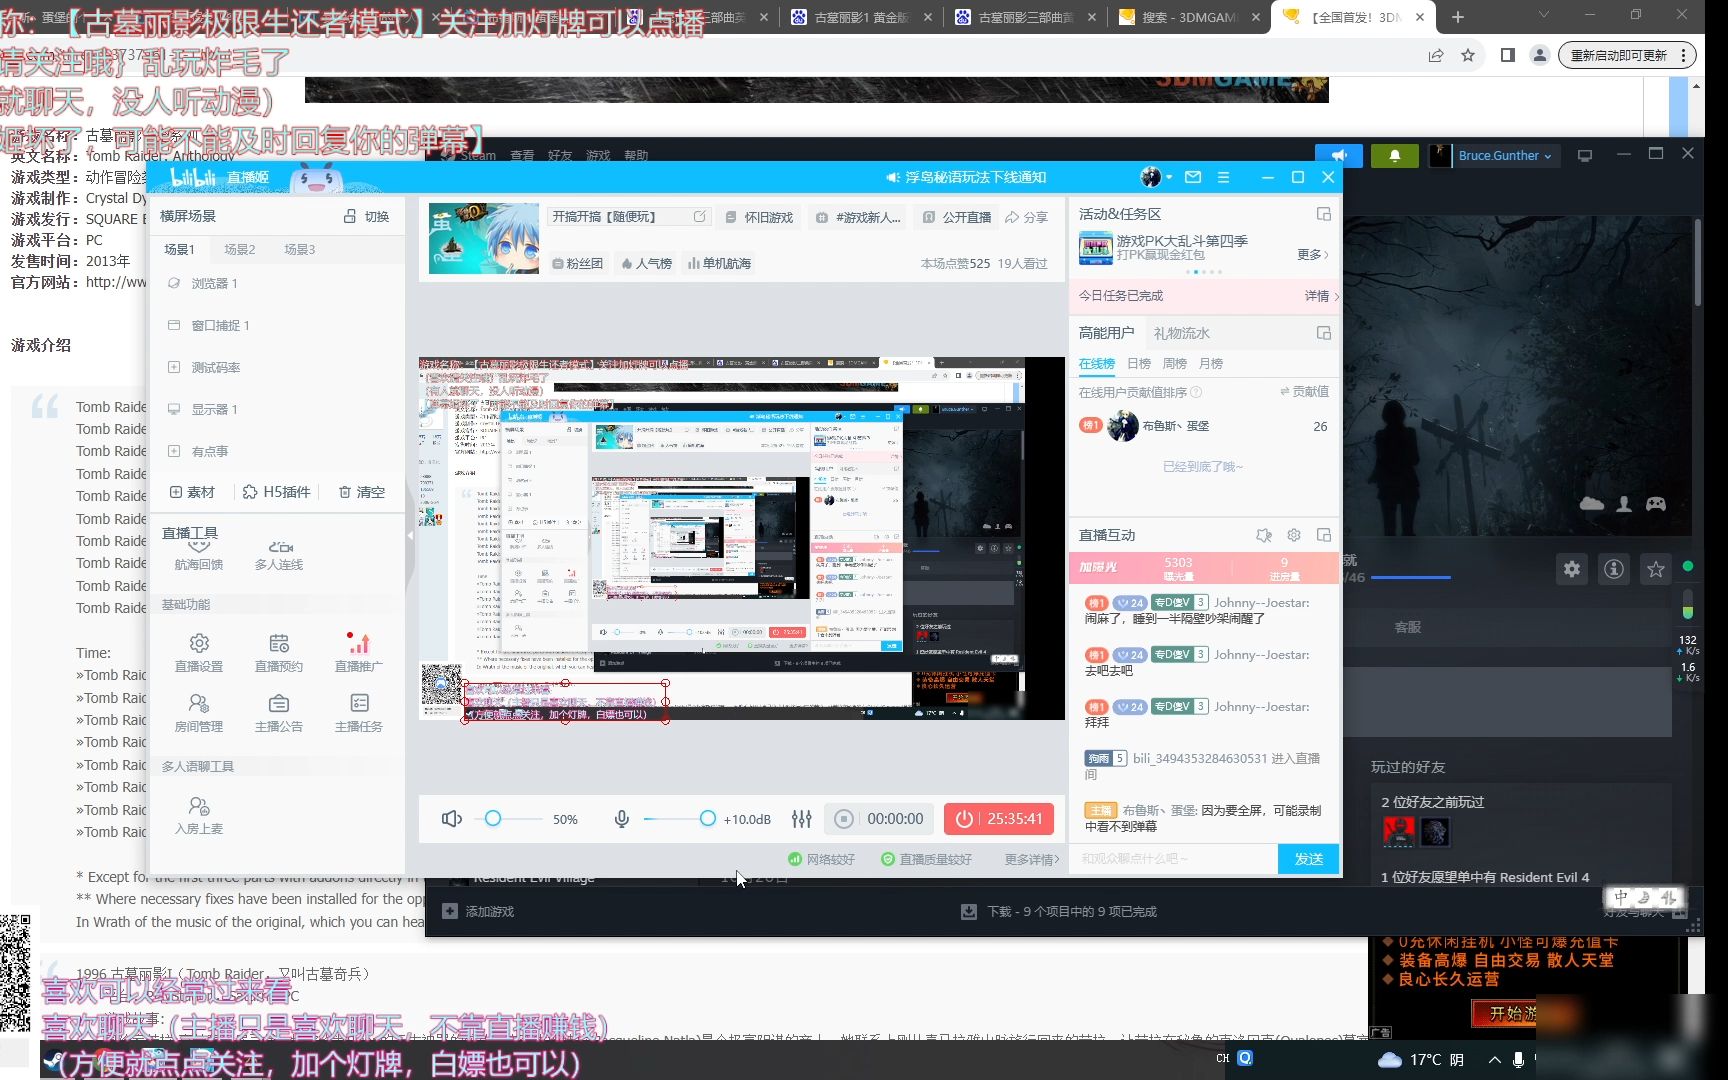Pop out the 高能用户 panel
Image resolution: width=1728 pixels, height=1080 pixels.
(1324, 333)
